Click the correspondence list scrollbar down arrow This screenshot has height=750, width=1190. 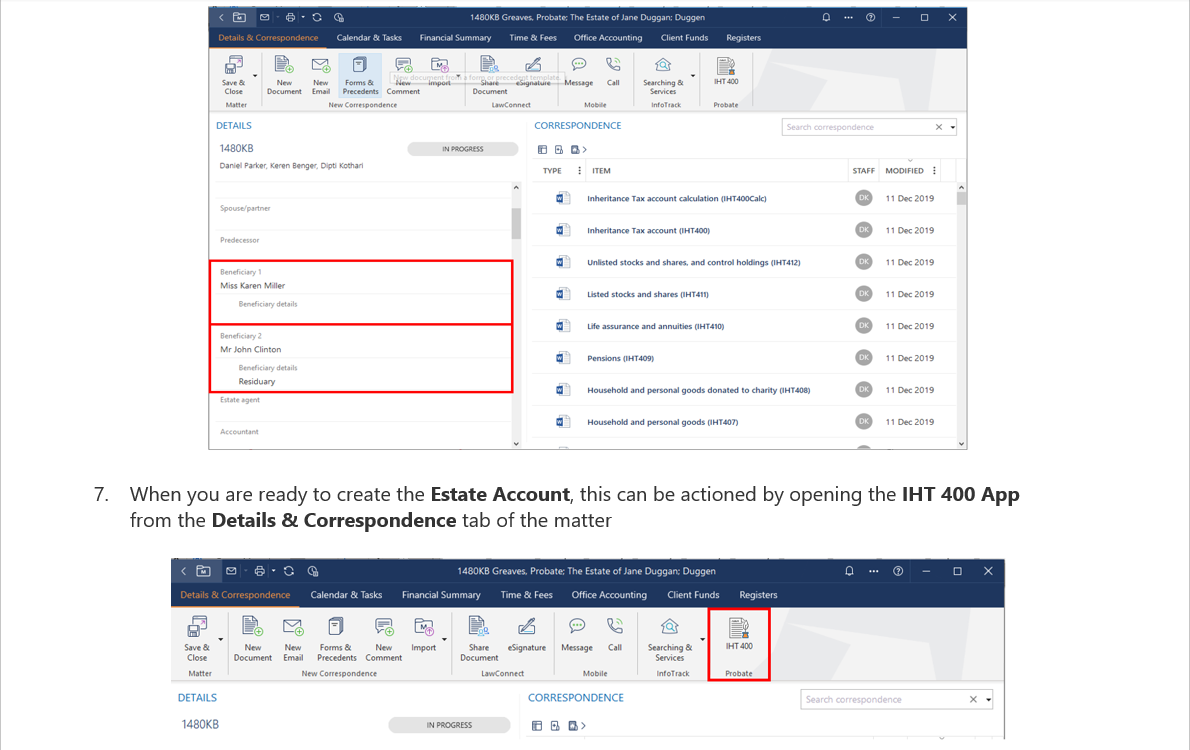961,443
